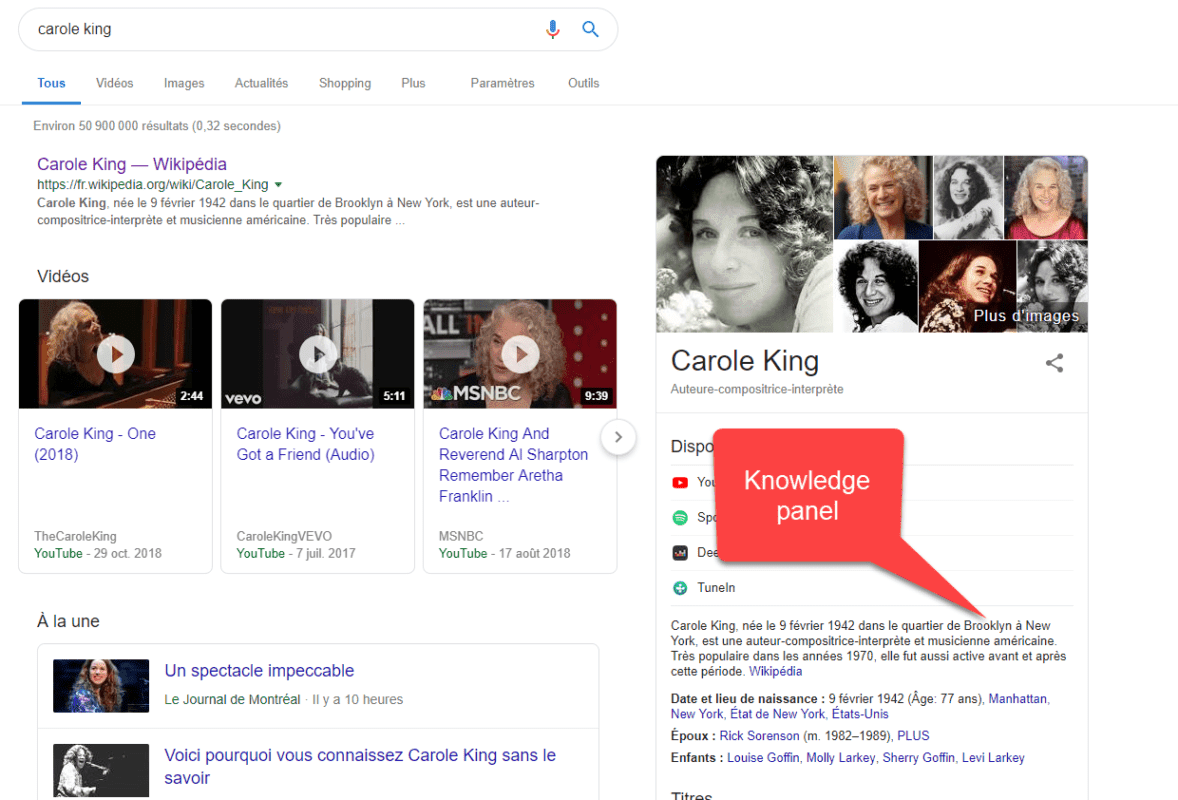Viewport: 1178px width, 800px height.
Task: Switch to the Vidéos tab
Action: tap(114, 83)
